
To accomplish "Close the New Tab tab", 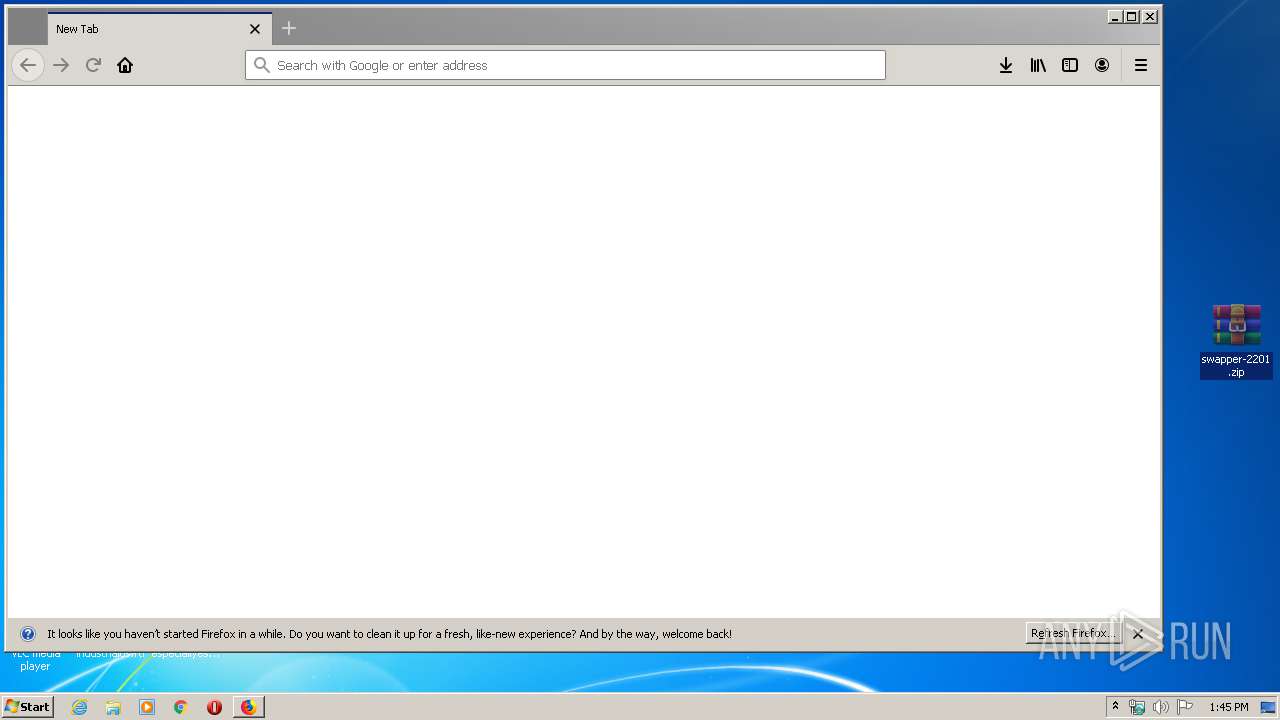I will coord(255,29).
